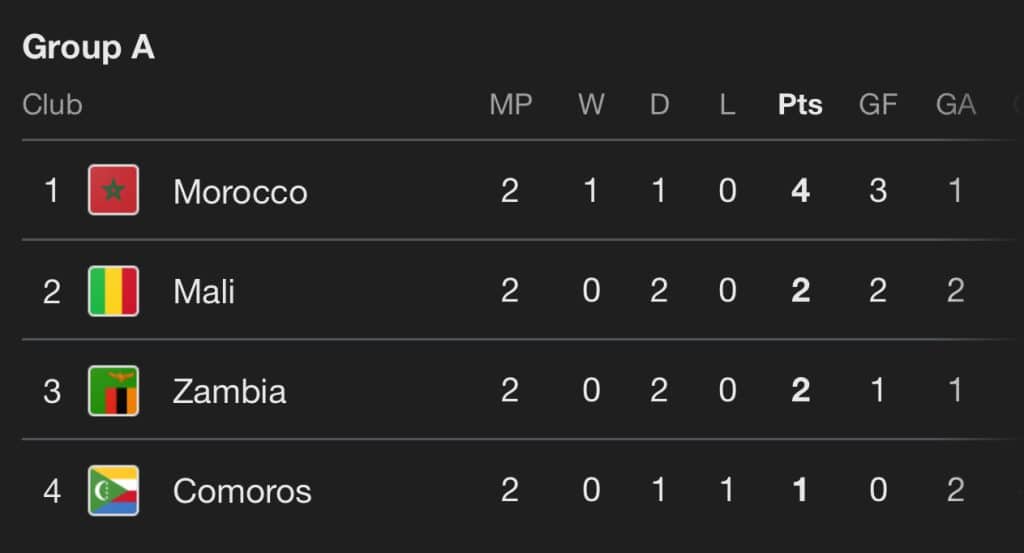1024x553 pixels.
Task: Click the L column header
Action: pos(727,104)
